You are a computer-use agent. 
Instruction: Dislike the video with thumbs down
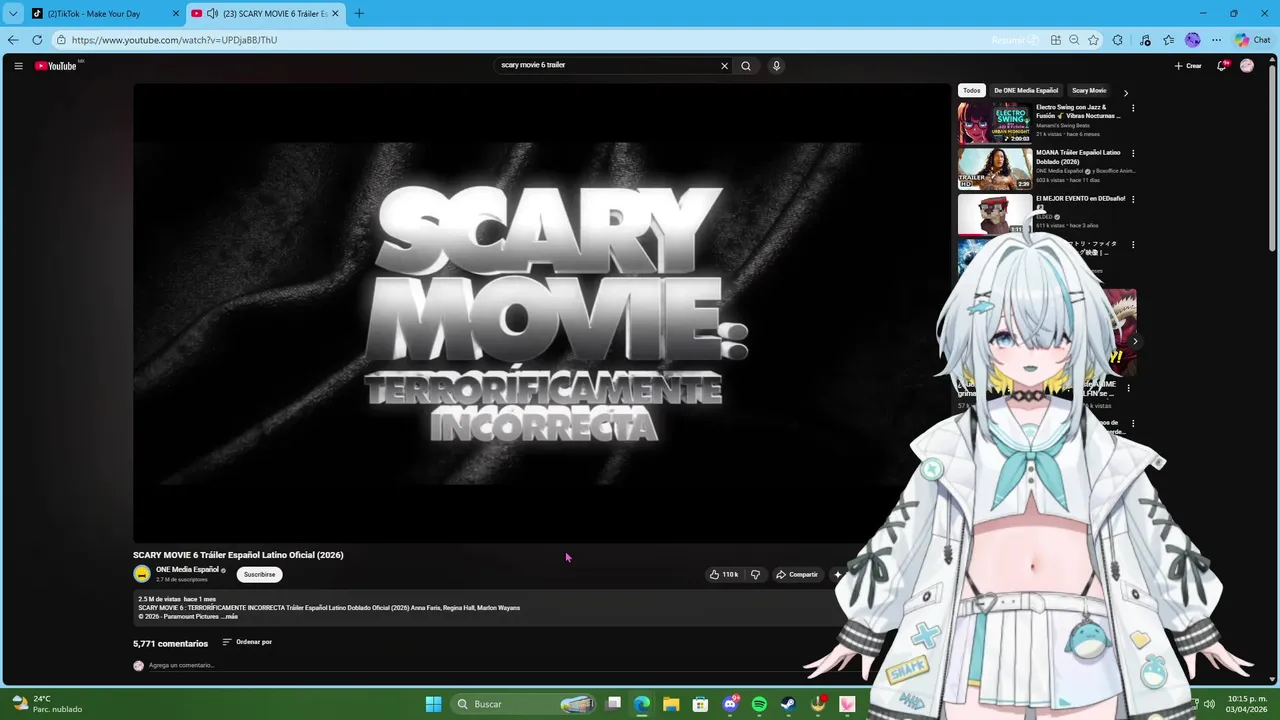755,575
